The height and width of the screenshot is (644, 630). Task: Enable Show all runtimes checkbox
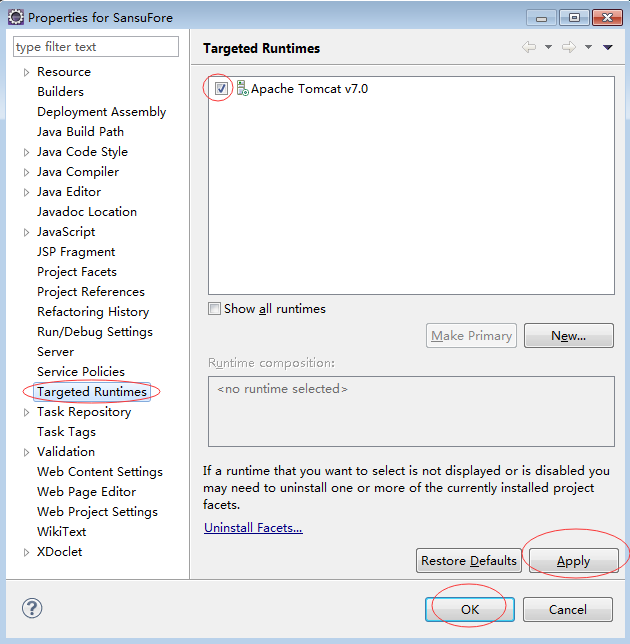[214, 308]
